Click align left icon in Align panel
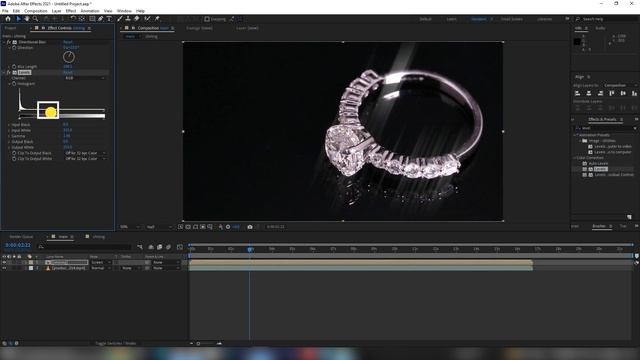The height and width of the screenshot is (360, 640). [x=578, y=93]
